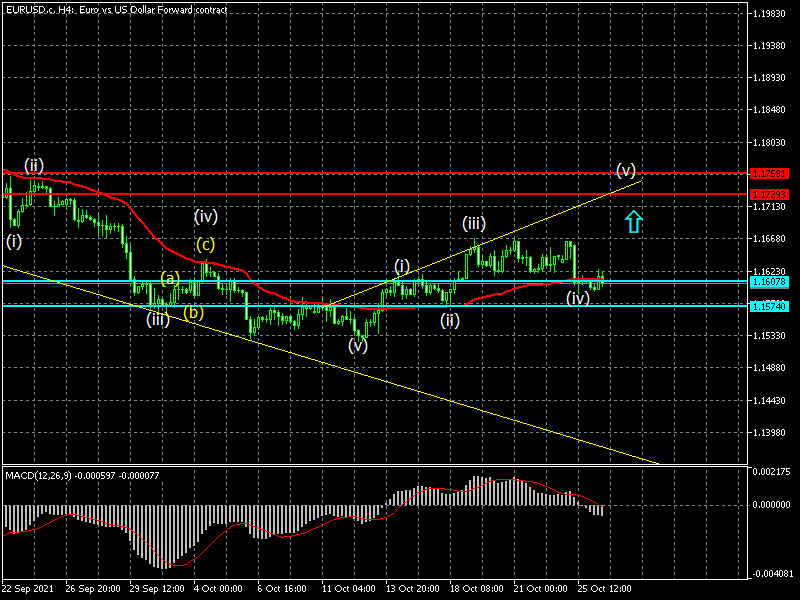The width and height of the screenshot is (800, 600).
Task: Select the yellow (c) wave label
Action: (x=205, y=244)
